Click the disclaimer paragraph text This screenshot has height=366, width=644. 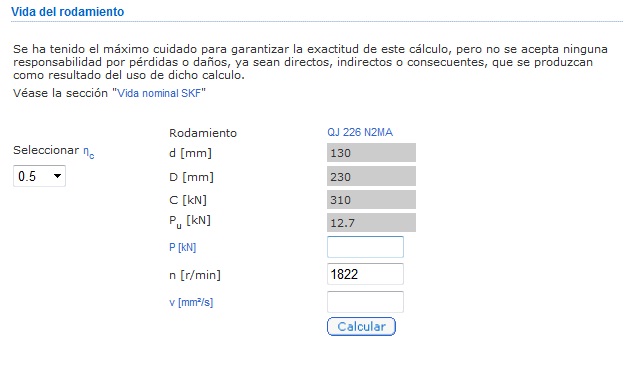[310, 62]
